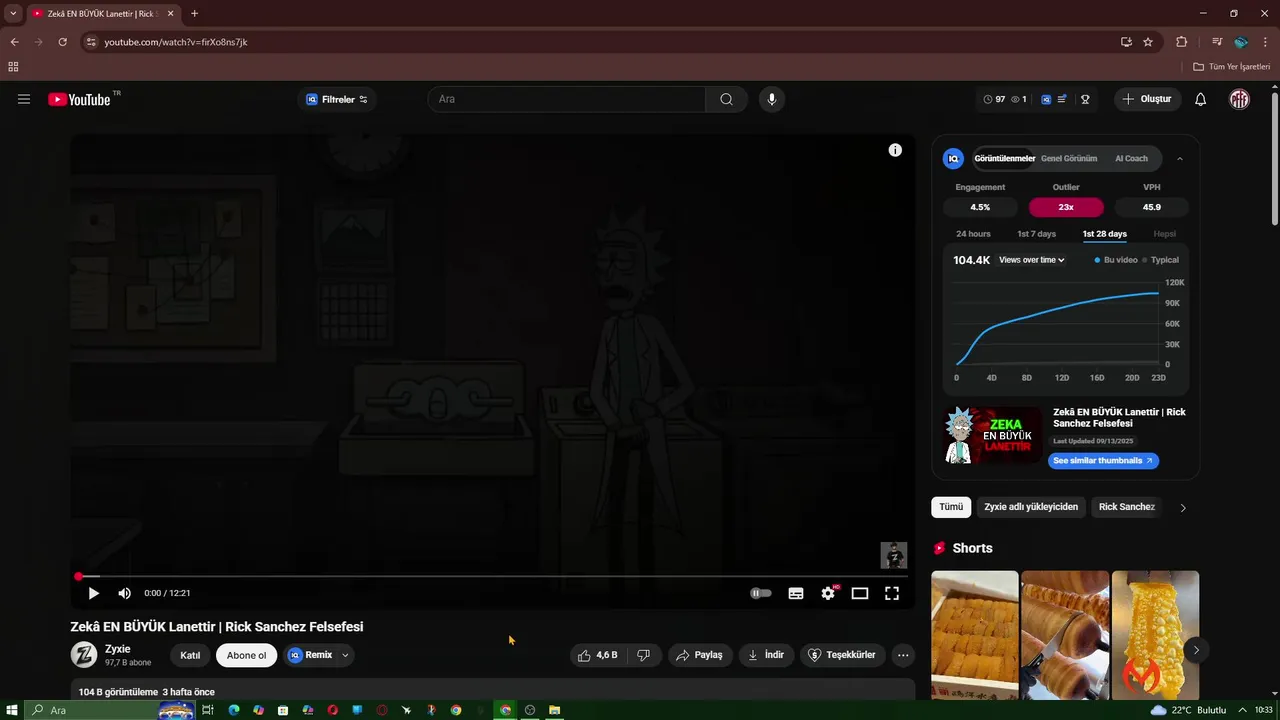Click the Outlier 23x badge
Image resolution: width=1280 pixels, height=720 pixels.
(1066, 207)
